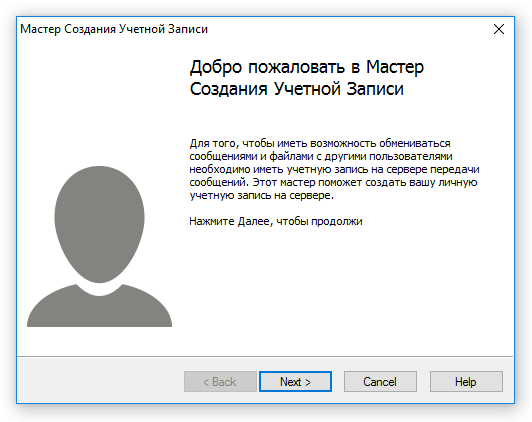Click the paragraph line starting Для того, чтобы
532x422 pixels.
tap(320, 143)
